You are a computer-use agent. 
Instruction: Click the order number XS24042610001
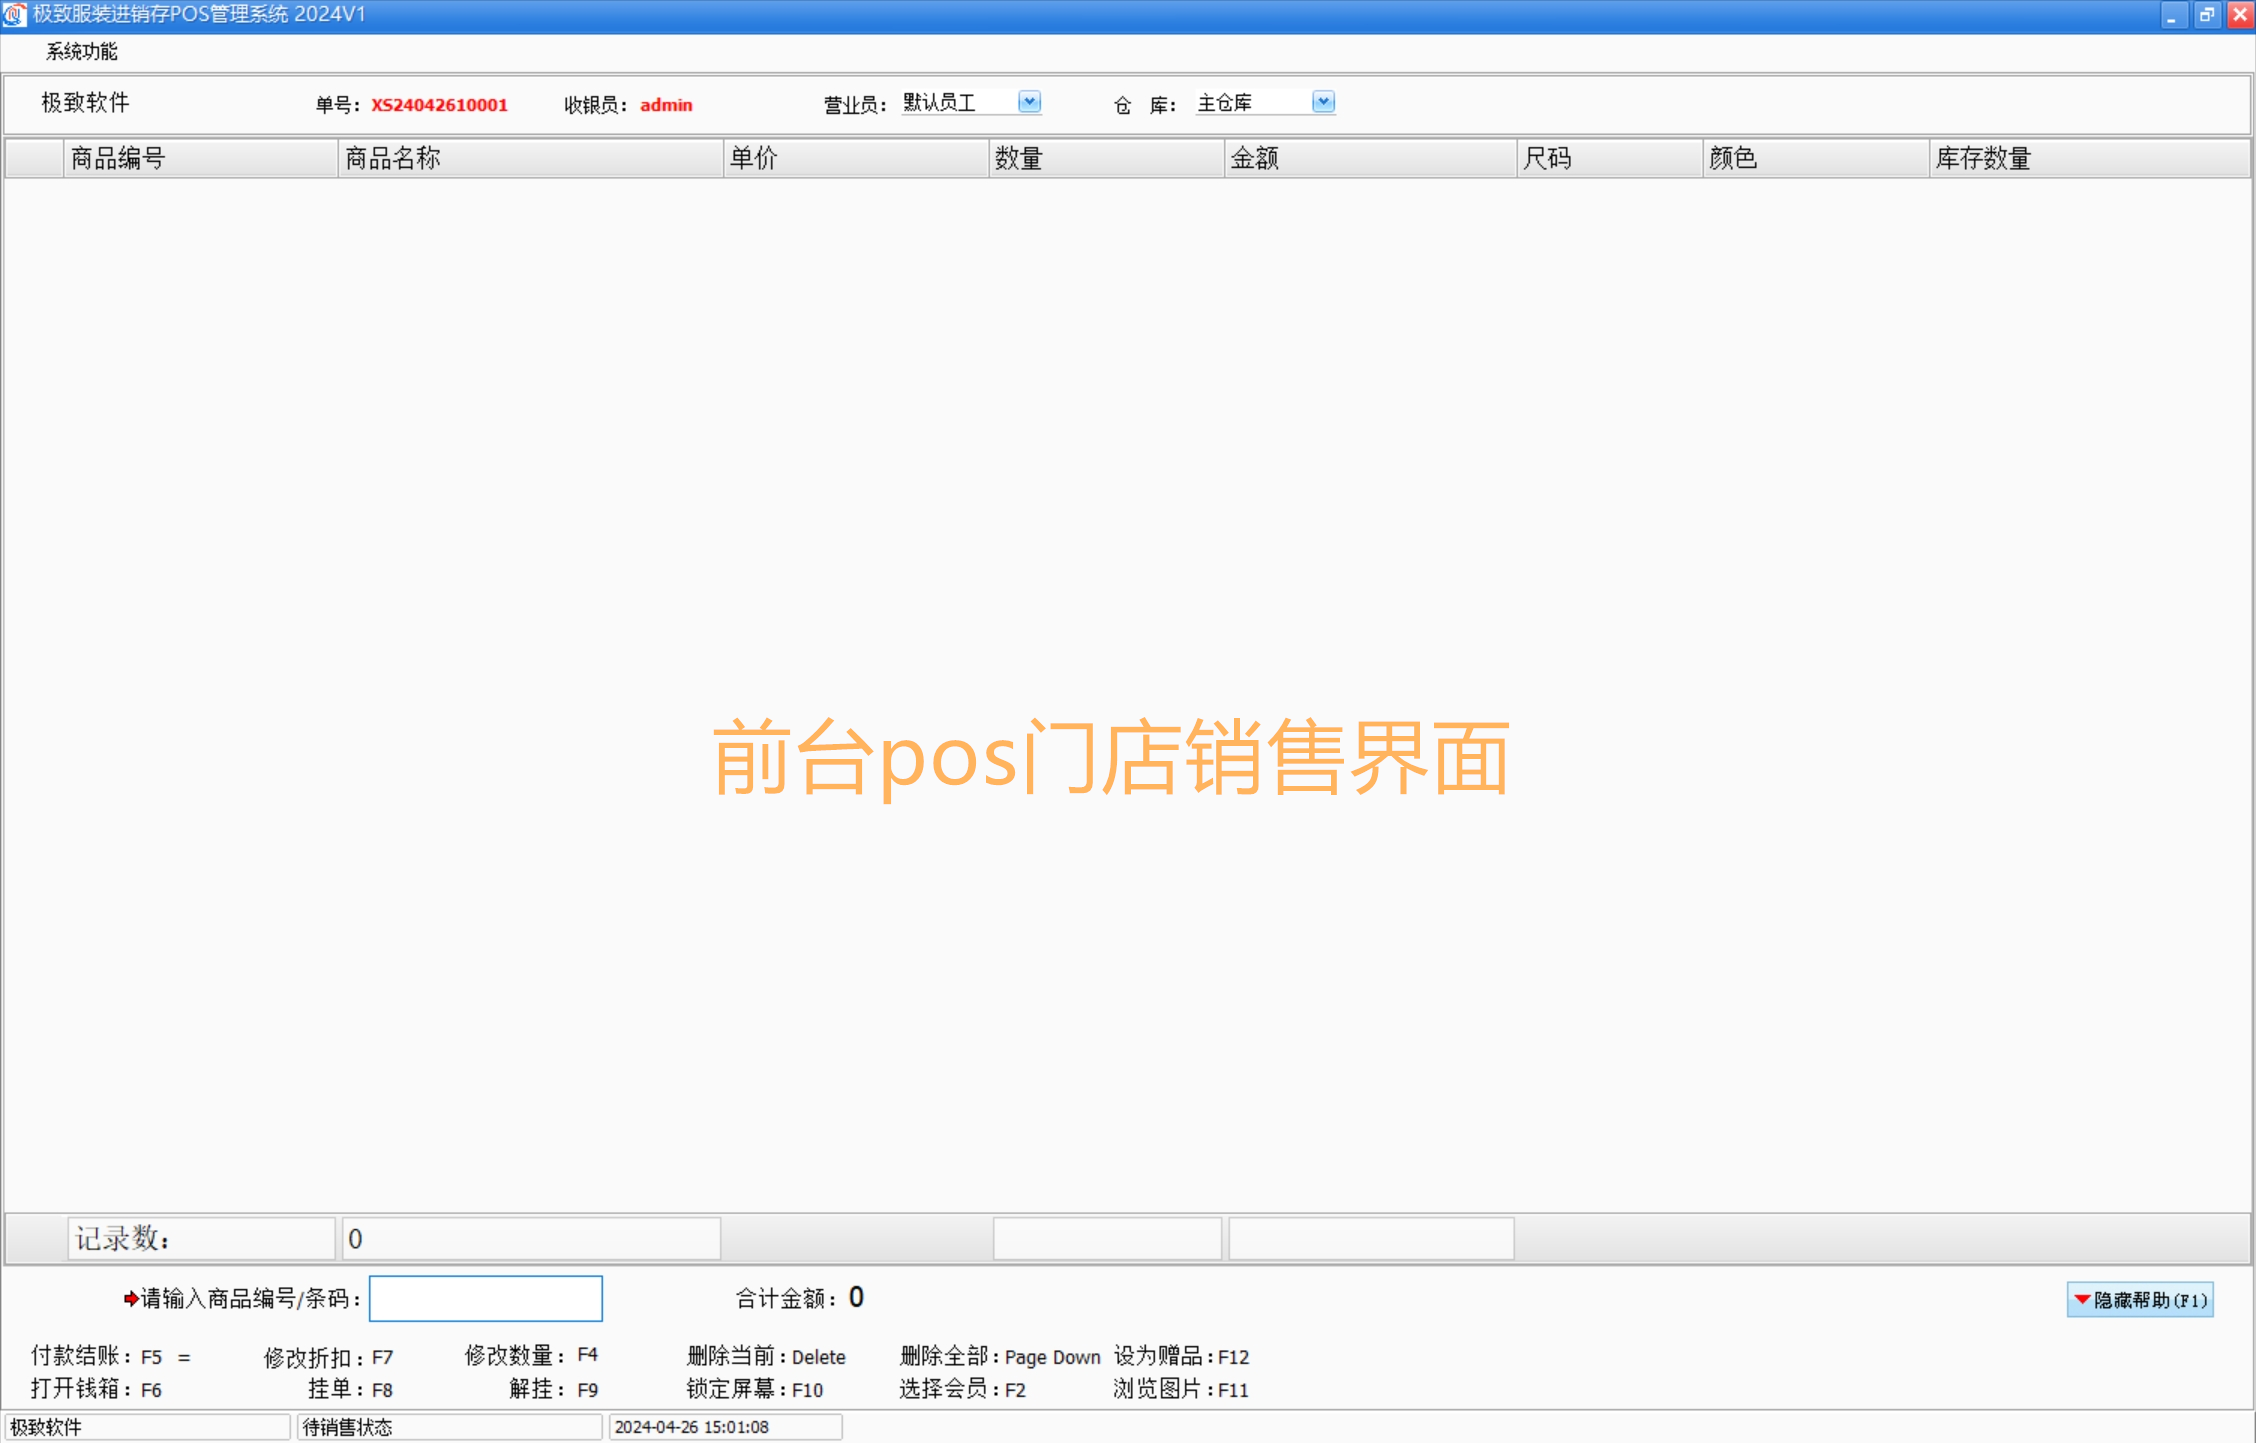pos(439,105)
